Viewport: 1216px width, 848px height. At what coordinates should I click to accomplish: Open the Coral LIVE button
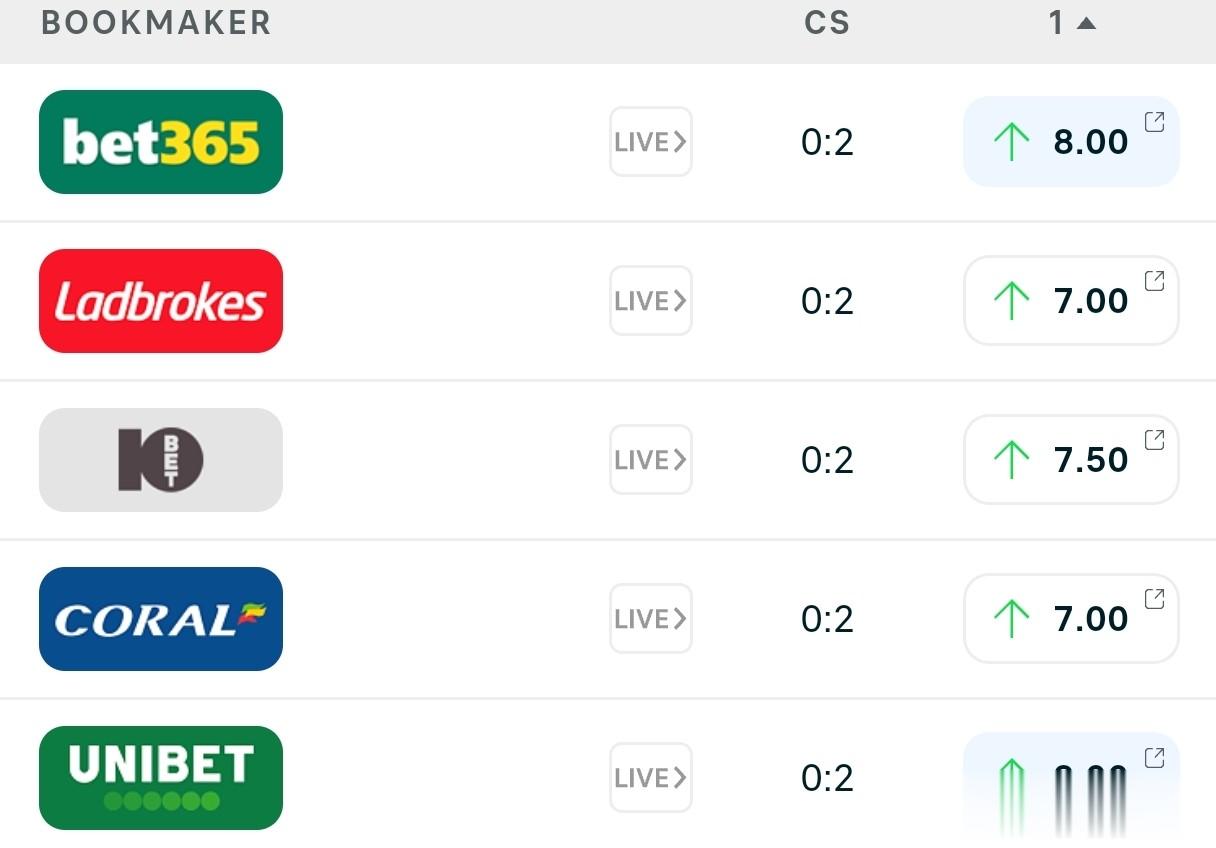click(650, 619)
